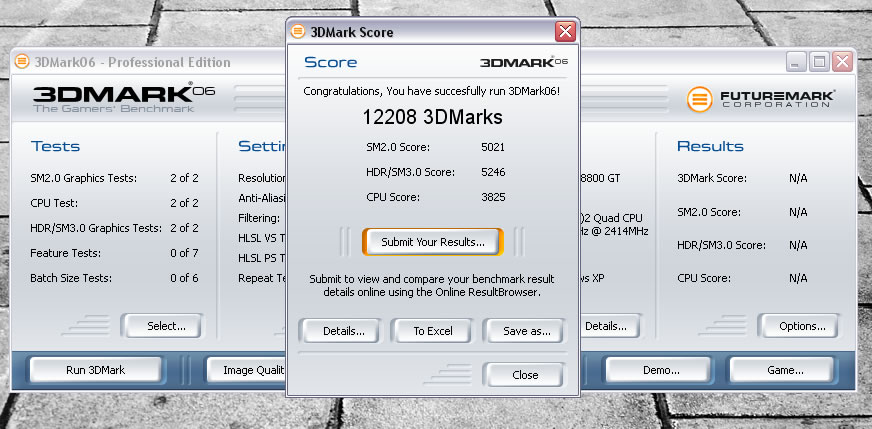
Task: Click the 3DMark Score N/A value in Results
Action: click(798, 179)
